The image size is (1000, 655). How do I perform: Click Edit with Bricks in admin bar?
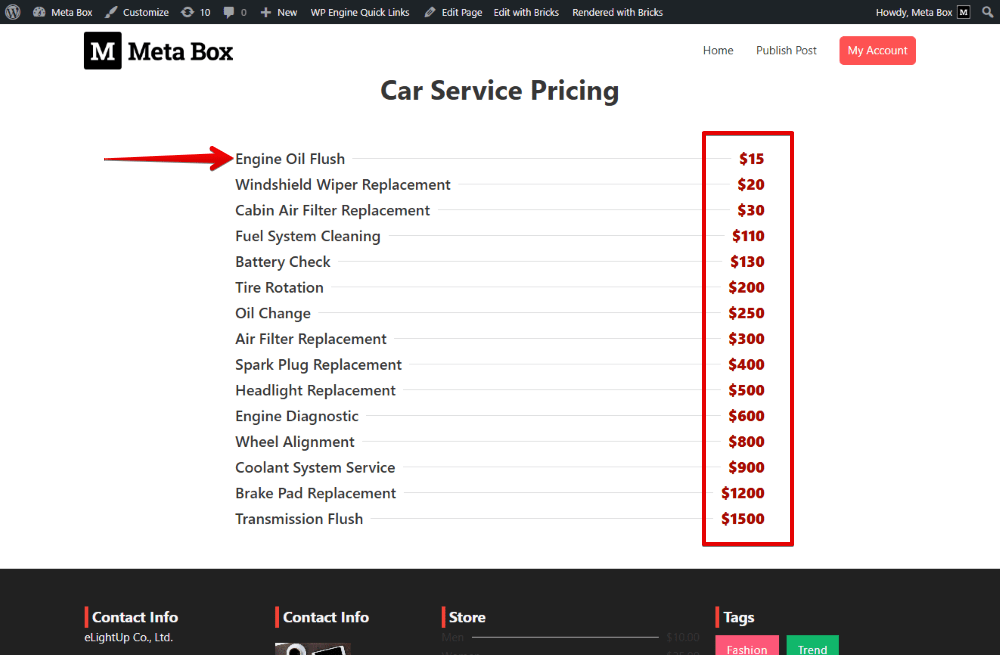click(x=526, y=11)
